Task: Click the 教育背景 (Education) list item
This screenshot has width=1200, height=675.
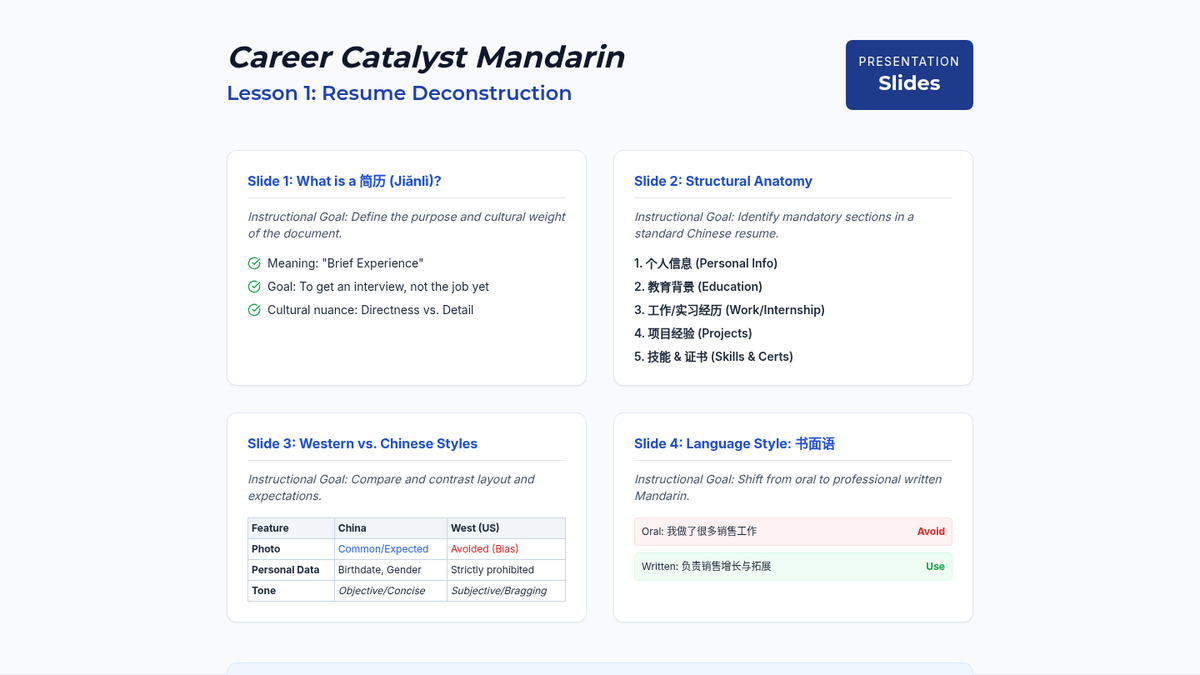Action: click(x=698, y=287)
